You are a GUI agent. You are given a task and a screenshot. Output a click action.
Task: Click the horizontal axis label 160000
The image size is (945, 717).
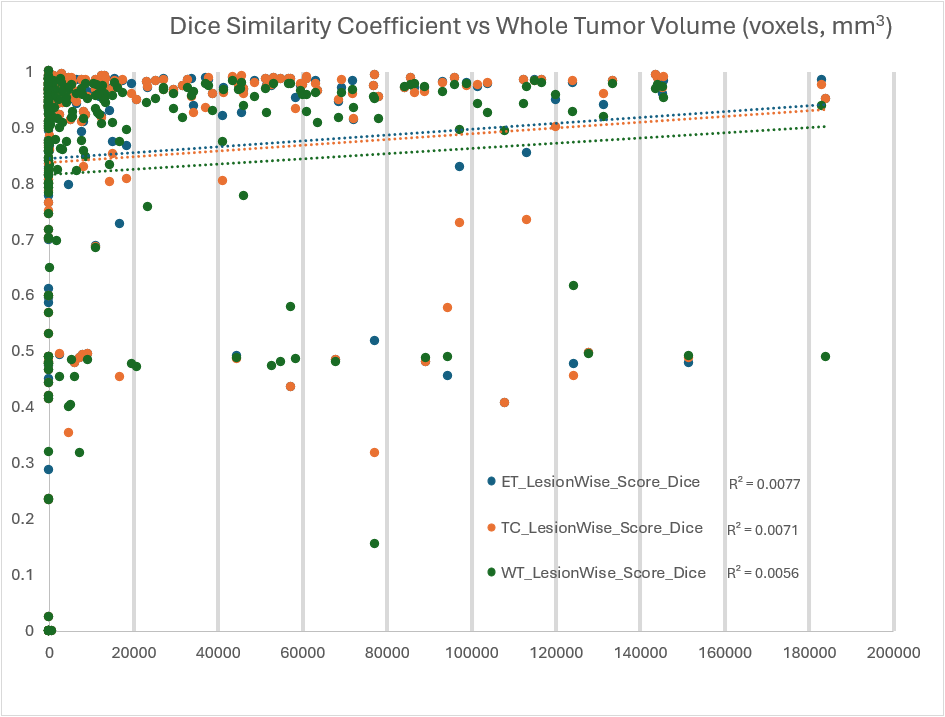[724, 653]
